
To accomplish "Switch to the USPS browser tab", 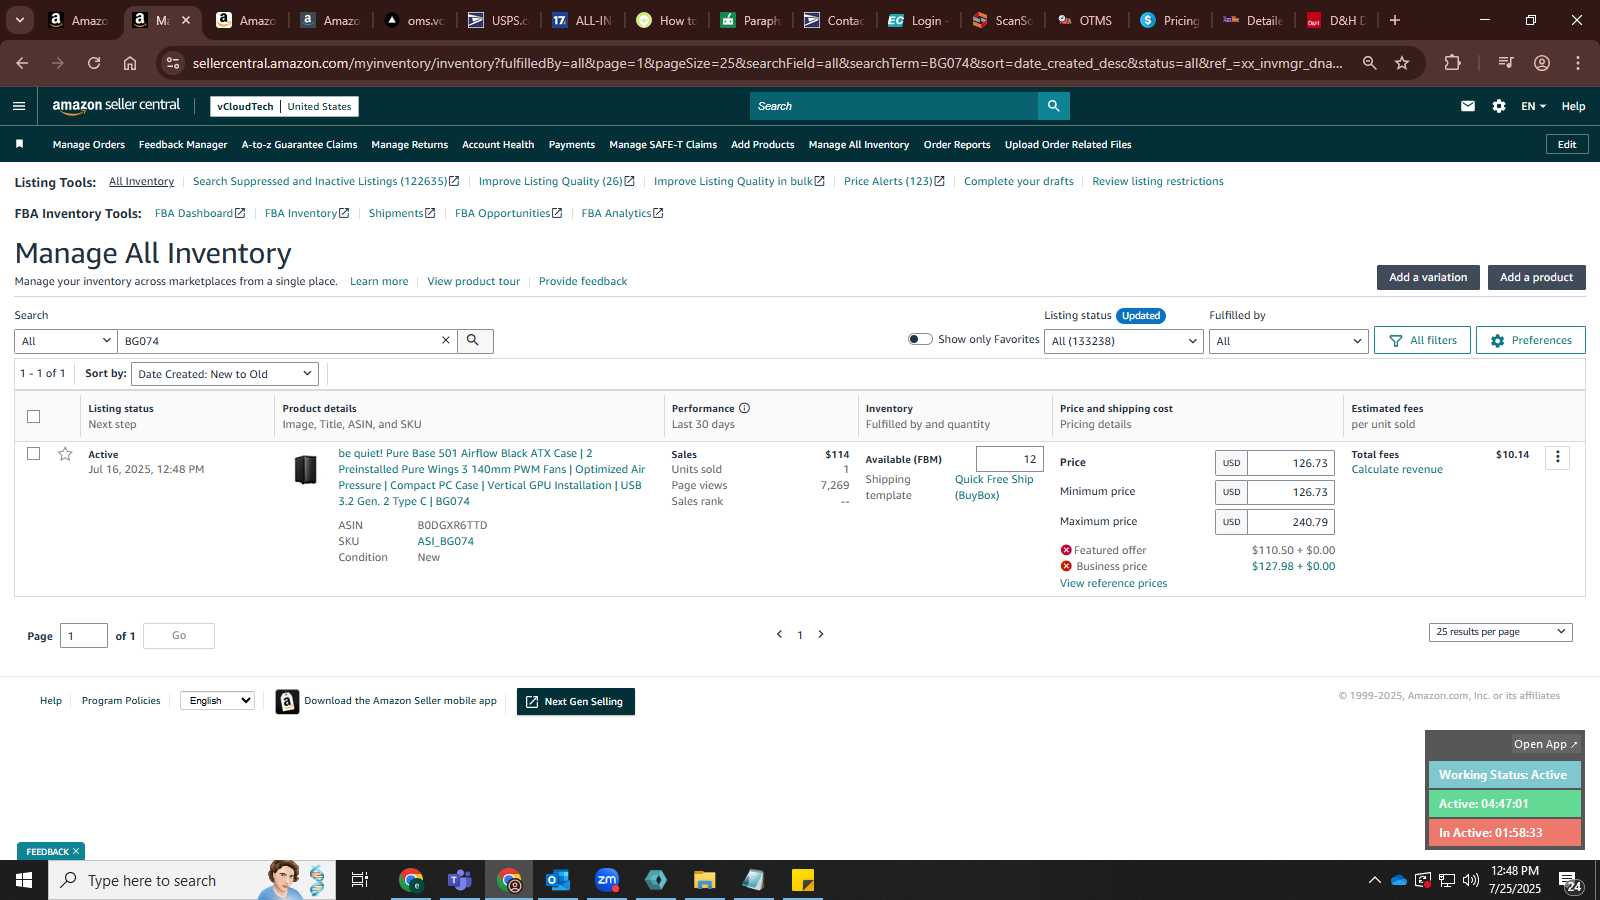I will point(498,20).
